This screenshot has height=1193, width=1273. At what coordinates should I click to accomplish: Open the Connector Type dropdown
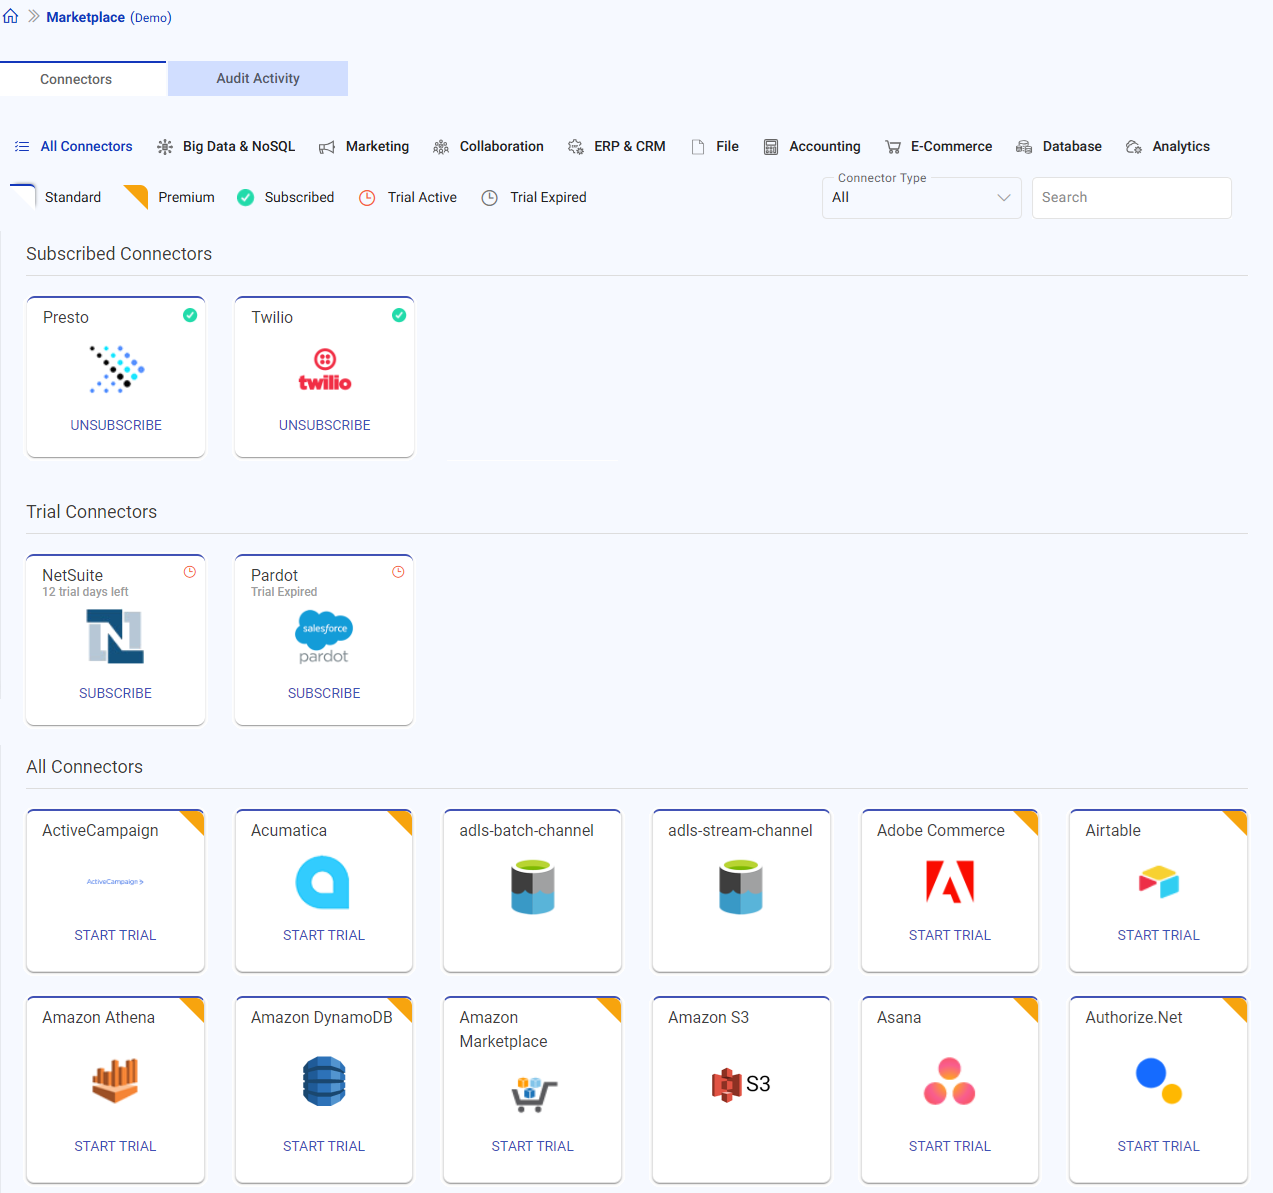pos(921,198)
